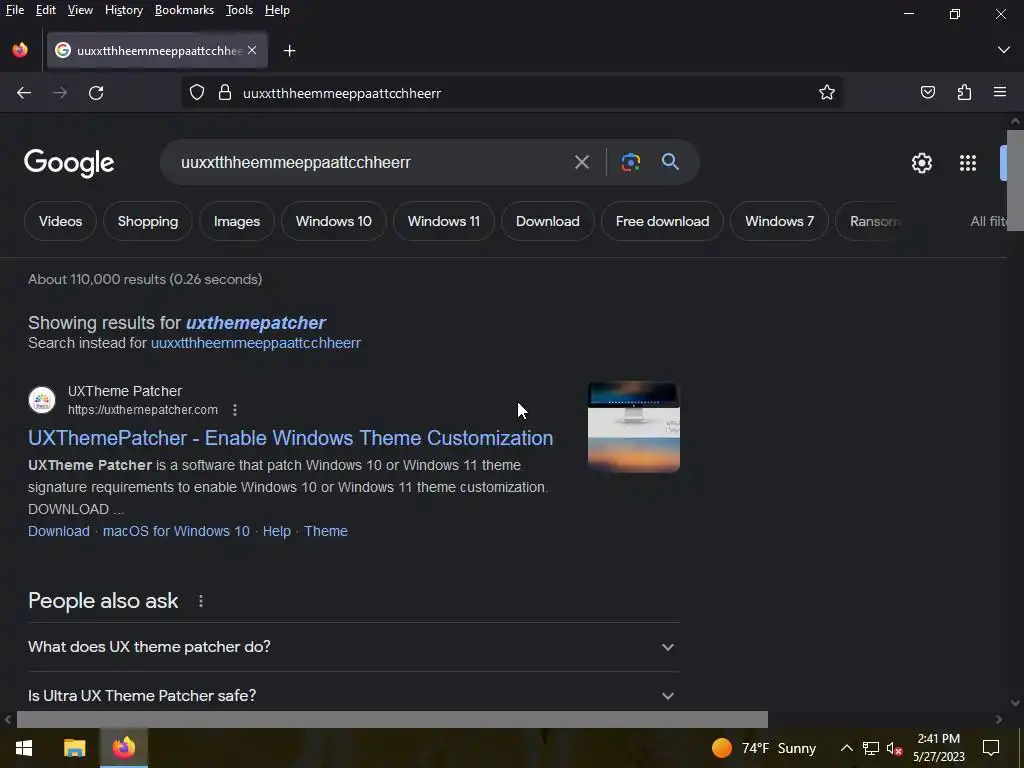Click the corrected term uxthemepatcher link
Image resolution: width=1024 pixels, height=768 pixels.
(255, 323)
